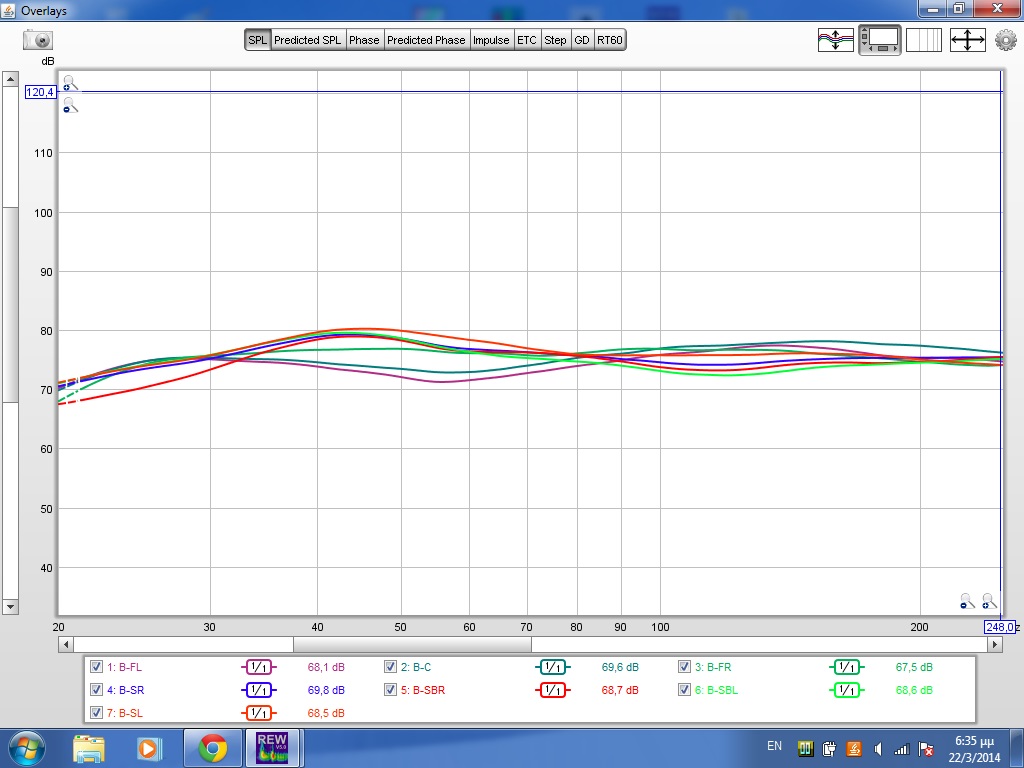
Task: Switch to the Impulse tab
Action: pos(491,40)
